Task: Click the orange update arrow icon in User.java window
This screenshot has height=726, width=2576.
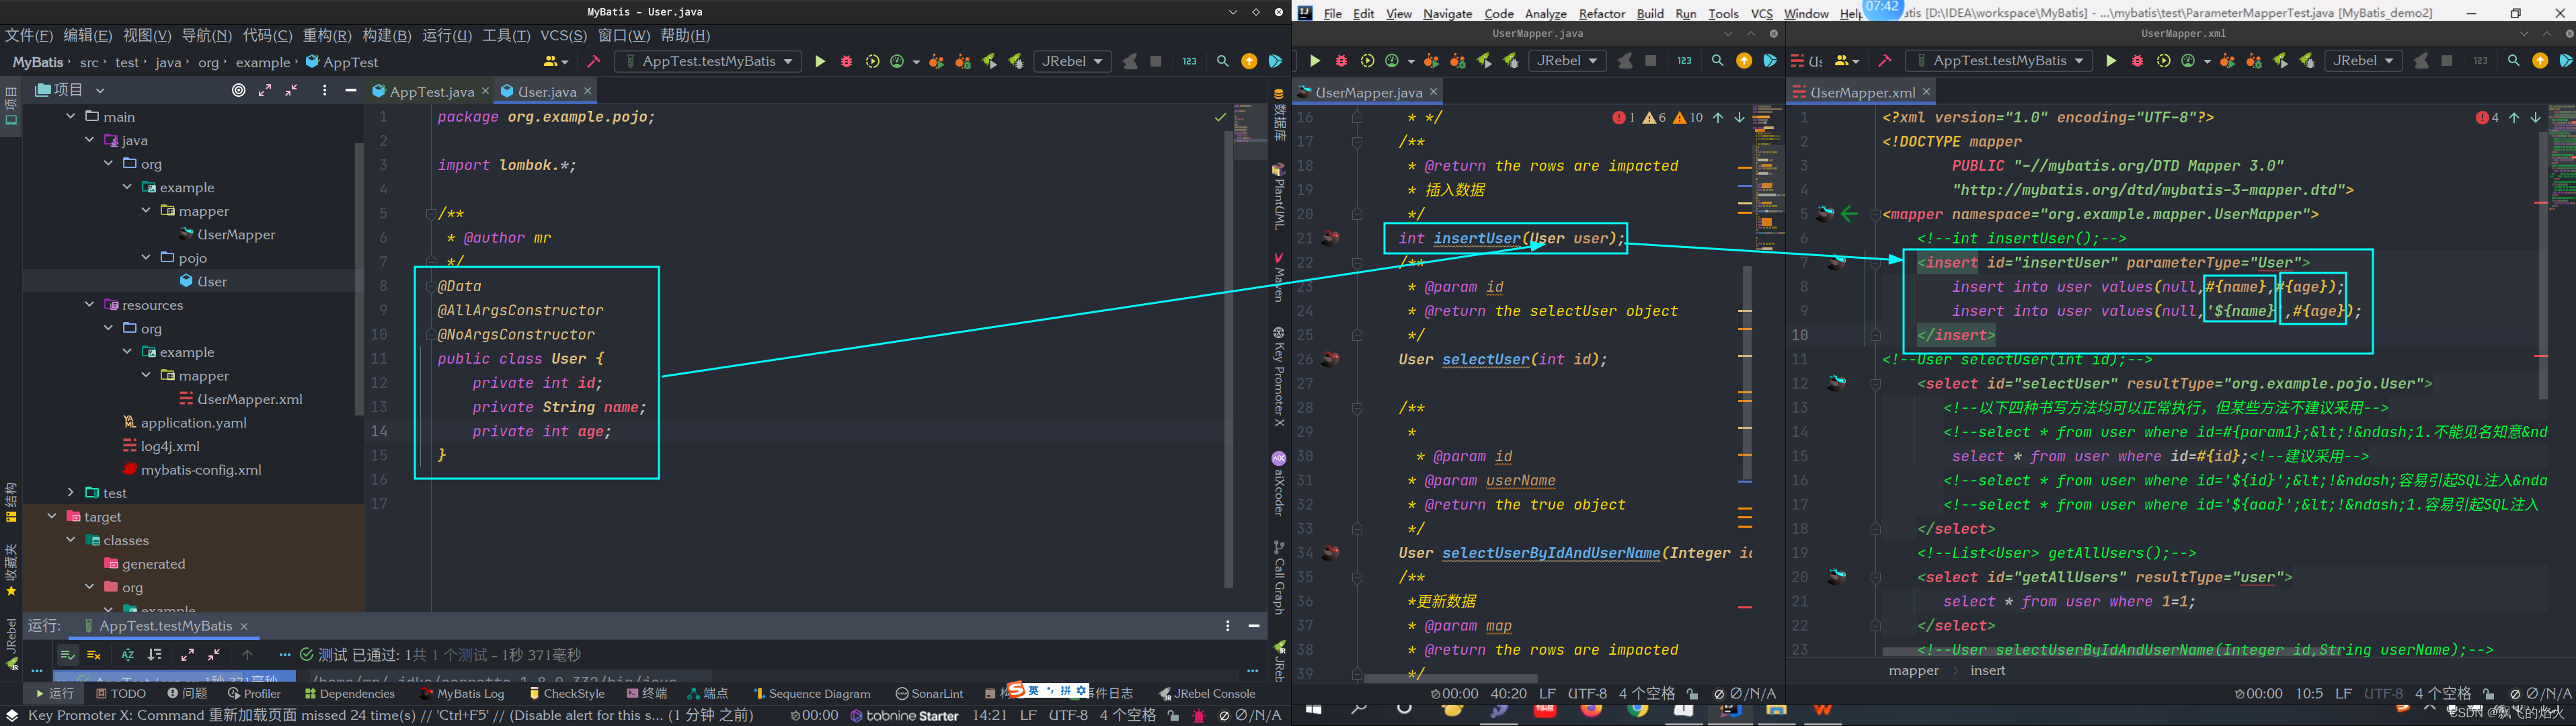Action: pyautogui.click(x=1249, y=62)
